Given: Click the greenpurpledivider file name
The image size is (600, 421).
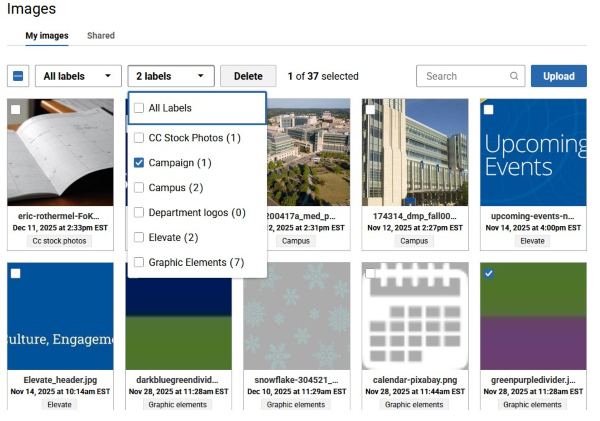Looking at the screenshot, I should 533,380.
